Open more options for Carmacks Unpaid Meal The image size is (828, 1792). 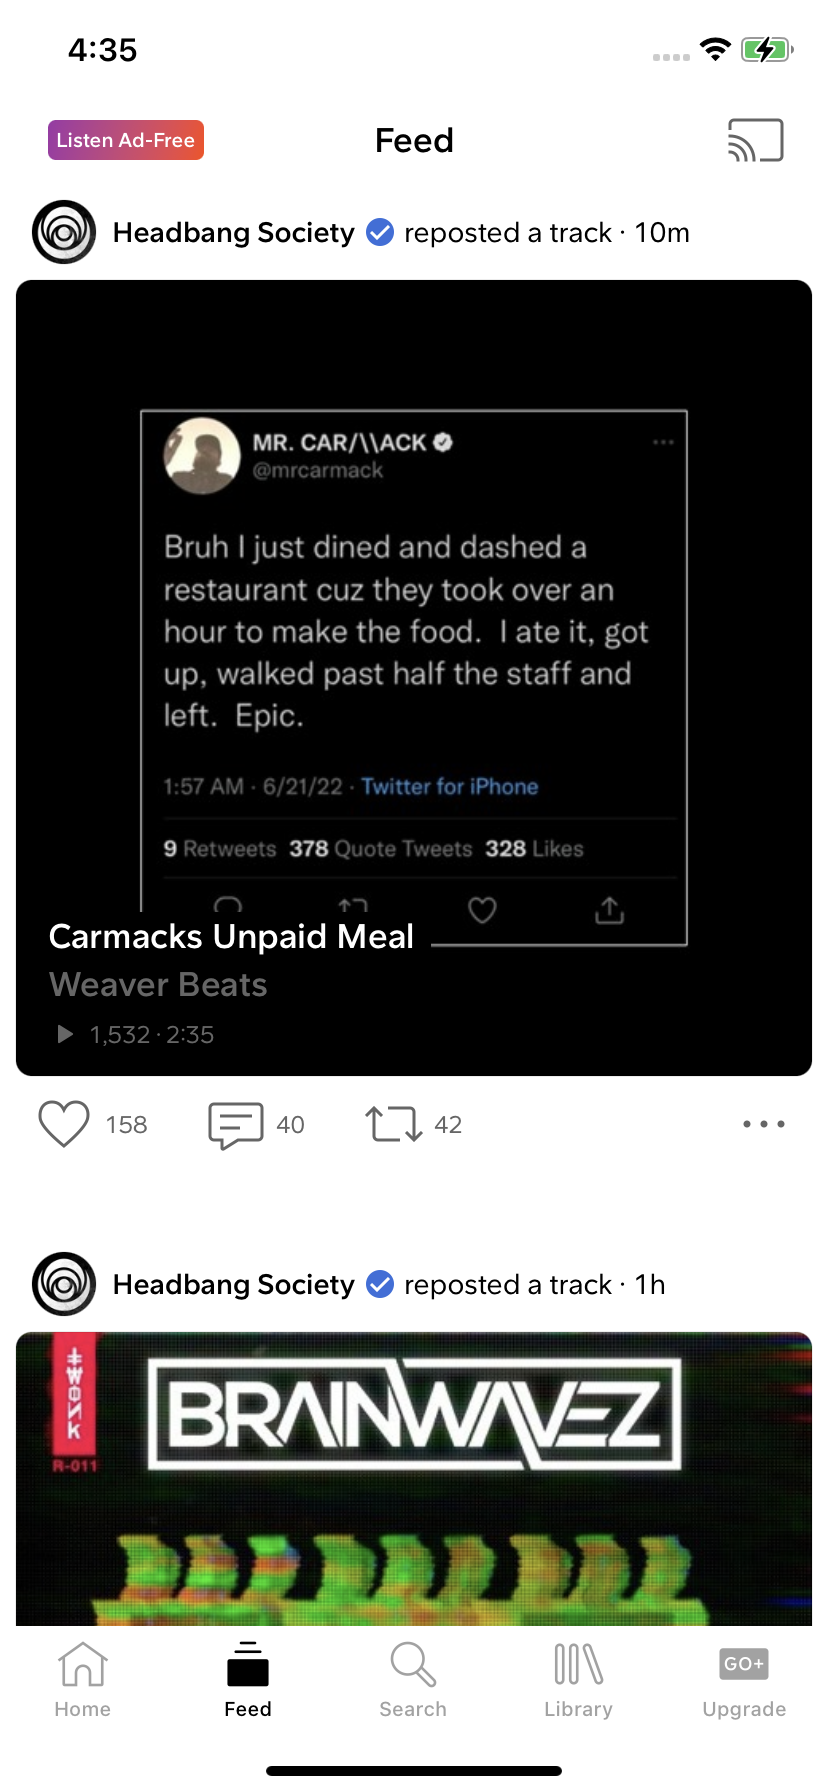(764, 1124)
